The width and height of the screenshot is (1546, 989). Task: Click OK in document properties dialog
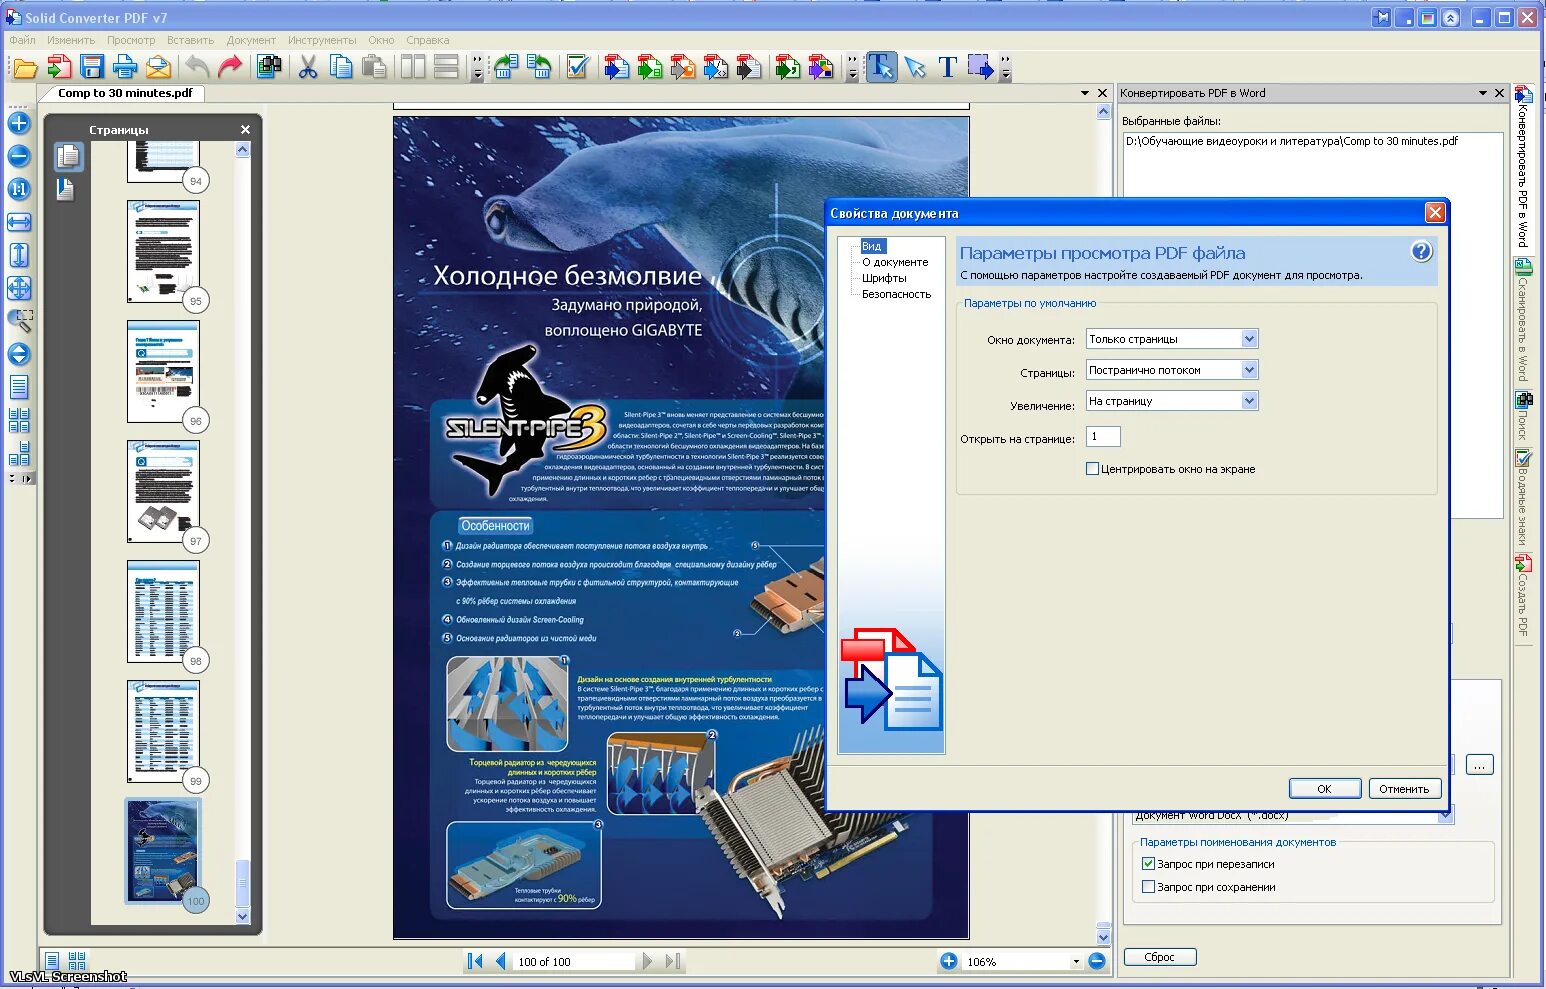(x=1324, y=788)
